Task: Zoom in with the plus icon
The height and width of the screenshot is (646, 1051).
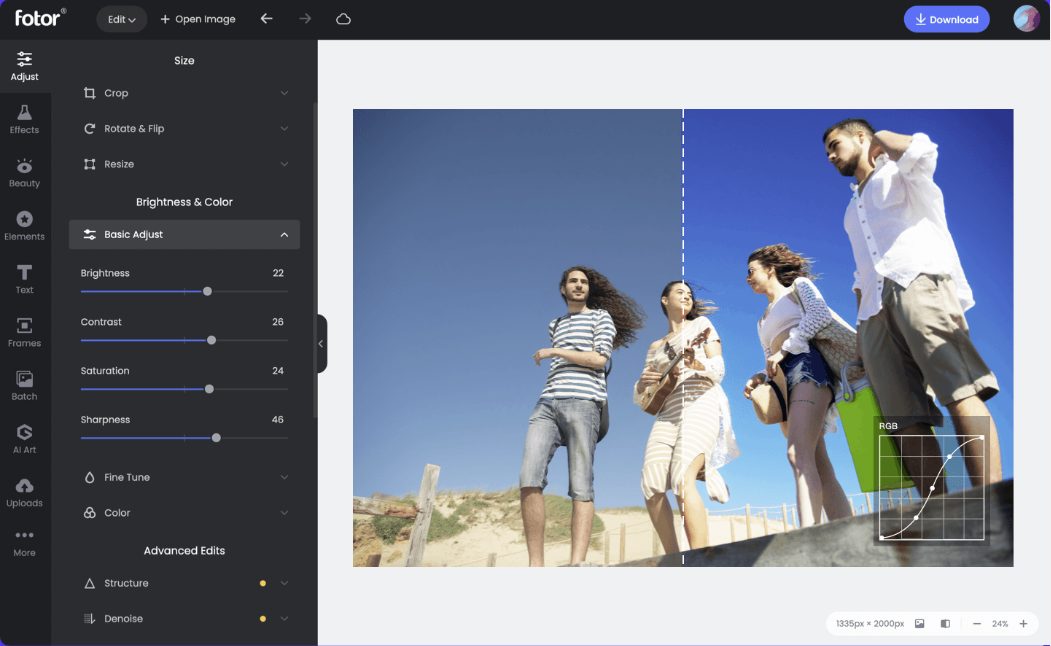Action: tap(1023, 624)
